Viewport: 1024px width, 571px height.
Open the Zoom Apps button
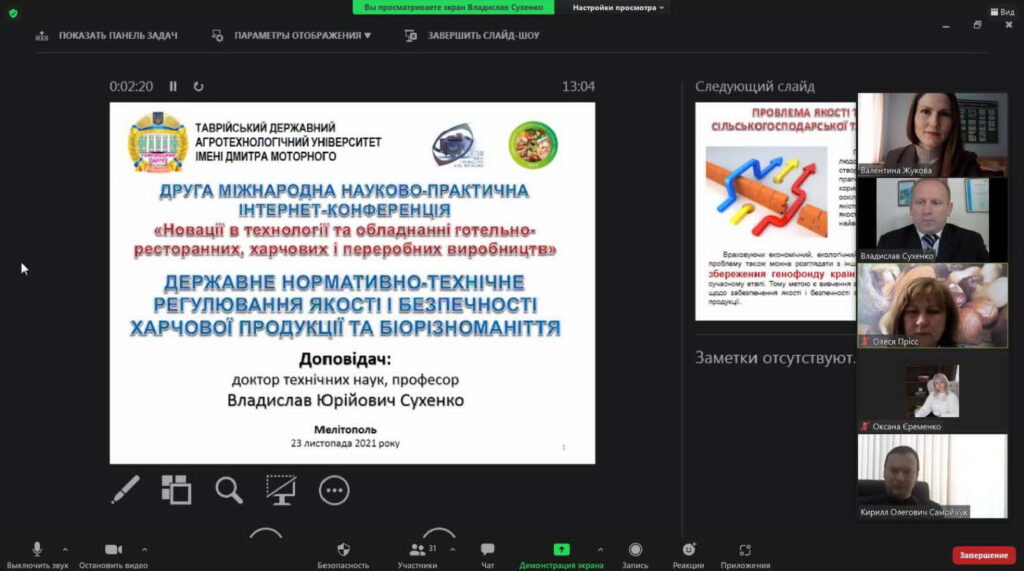coord(745,555)
